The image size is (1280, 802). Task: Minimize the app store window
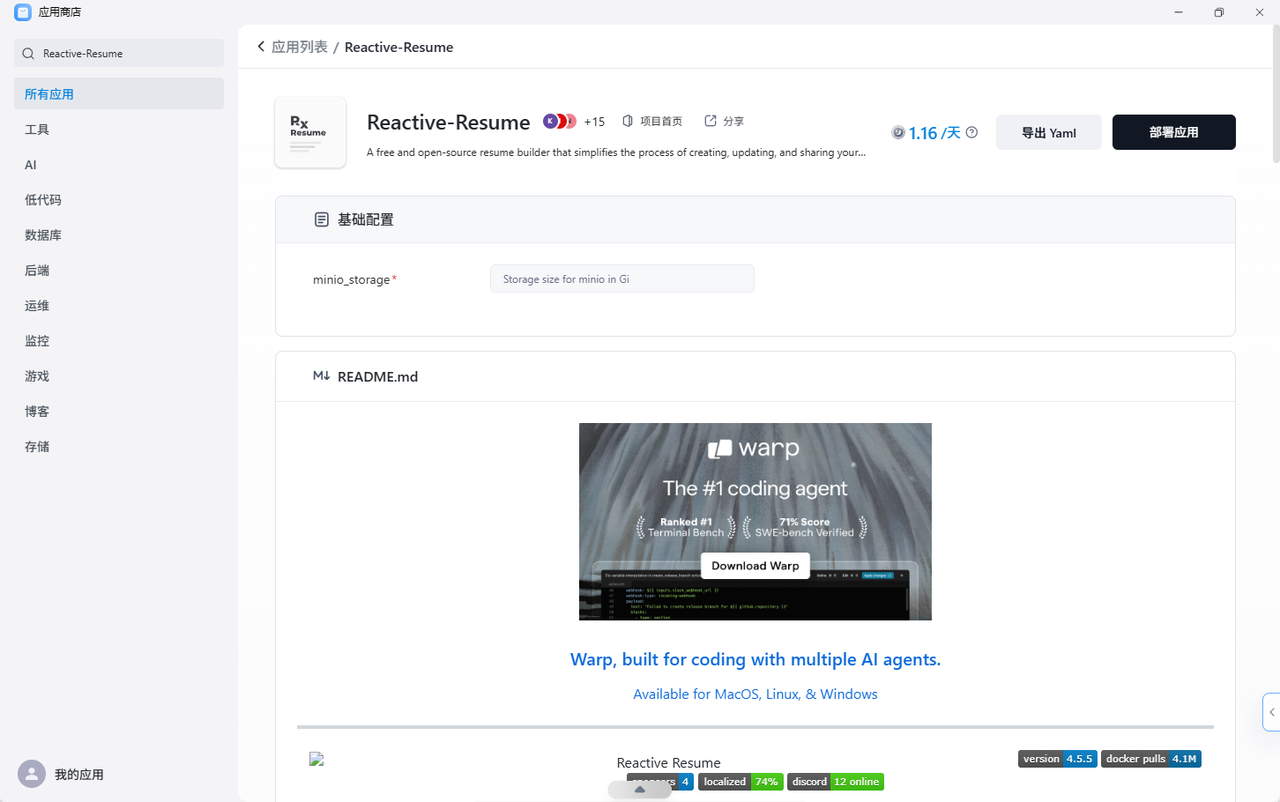pyautogui.click(x=1177, y=12)
